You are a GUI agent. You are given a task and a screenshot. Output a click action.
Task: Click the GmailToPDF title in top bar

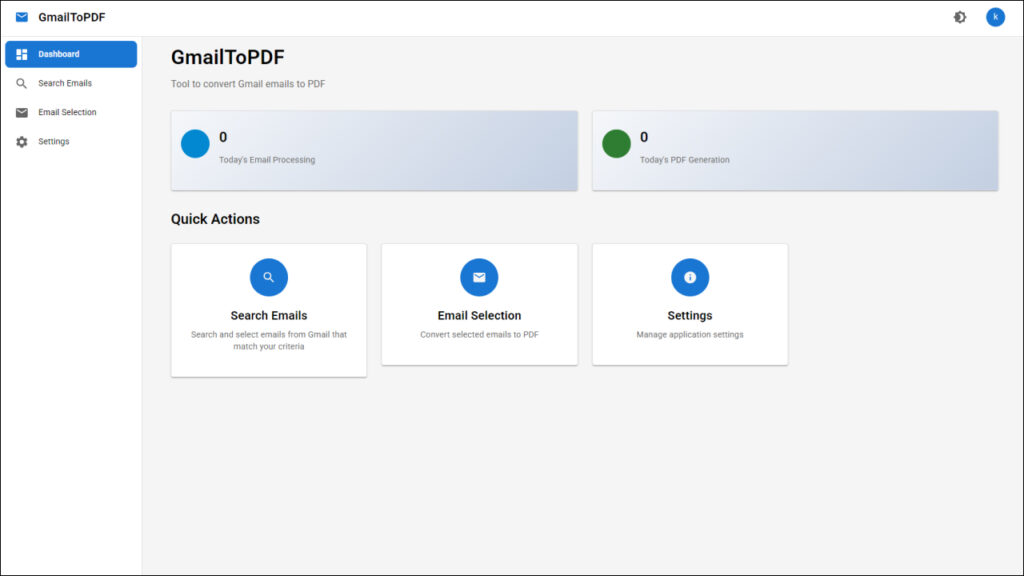tap(72, 18)
